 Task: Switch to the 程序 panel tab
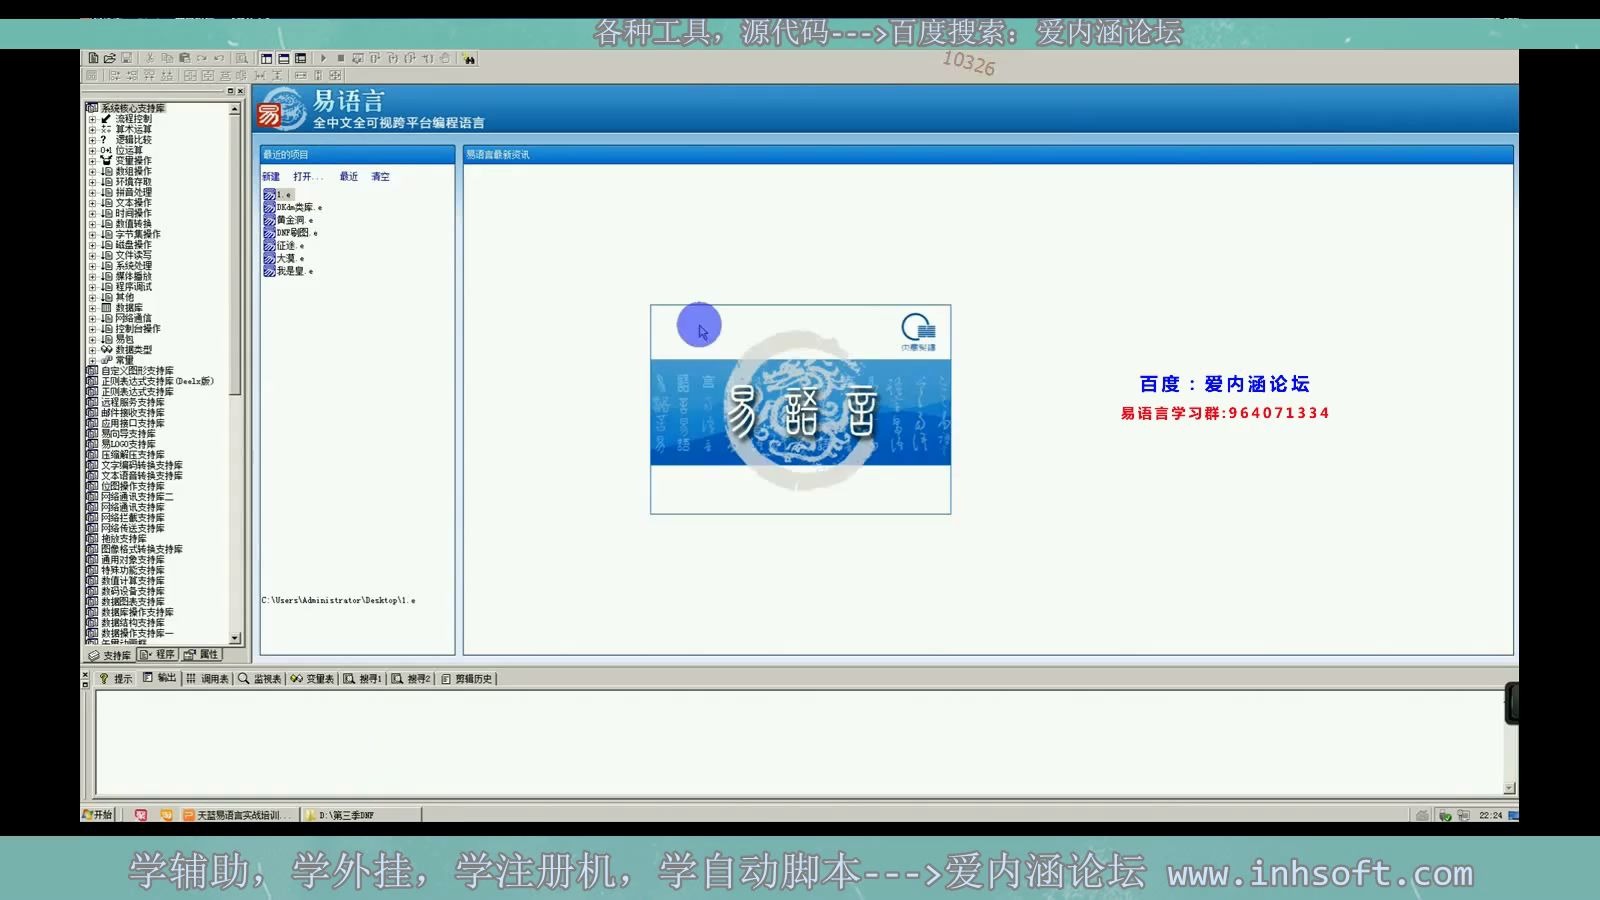157,655
